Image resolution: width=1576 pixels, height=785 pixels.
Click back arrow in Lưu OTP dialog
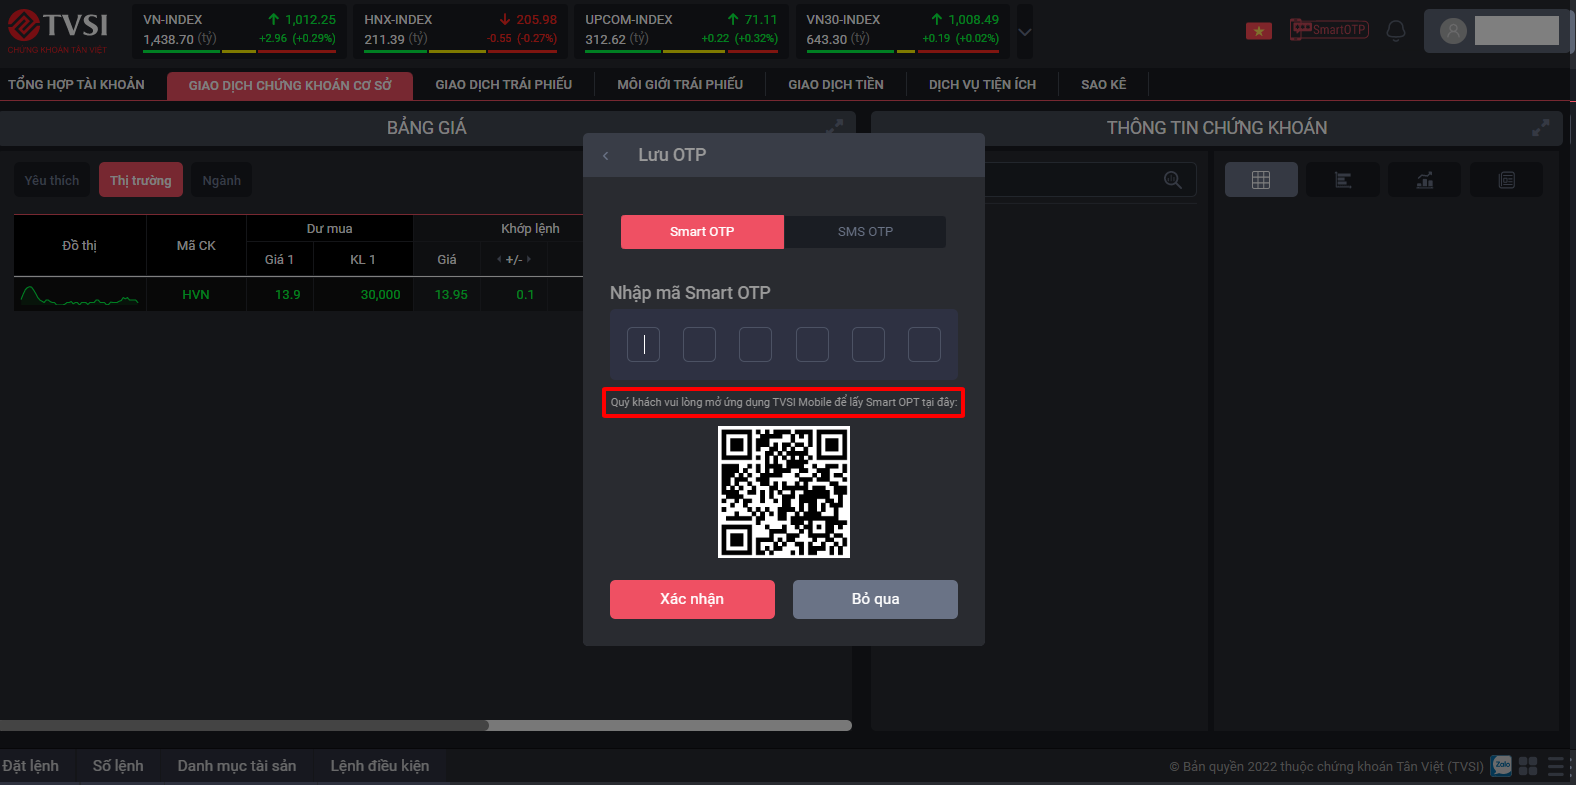[x=606, y=155]
